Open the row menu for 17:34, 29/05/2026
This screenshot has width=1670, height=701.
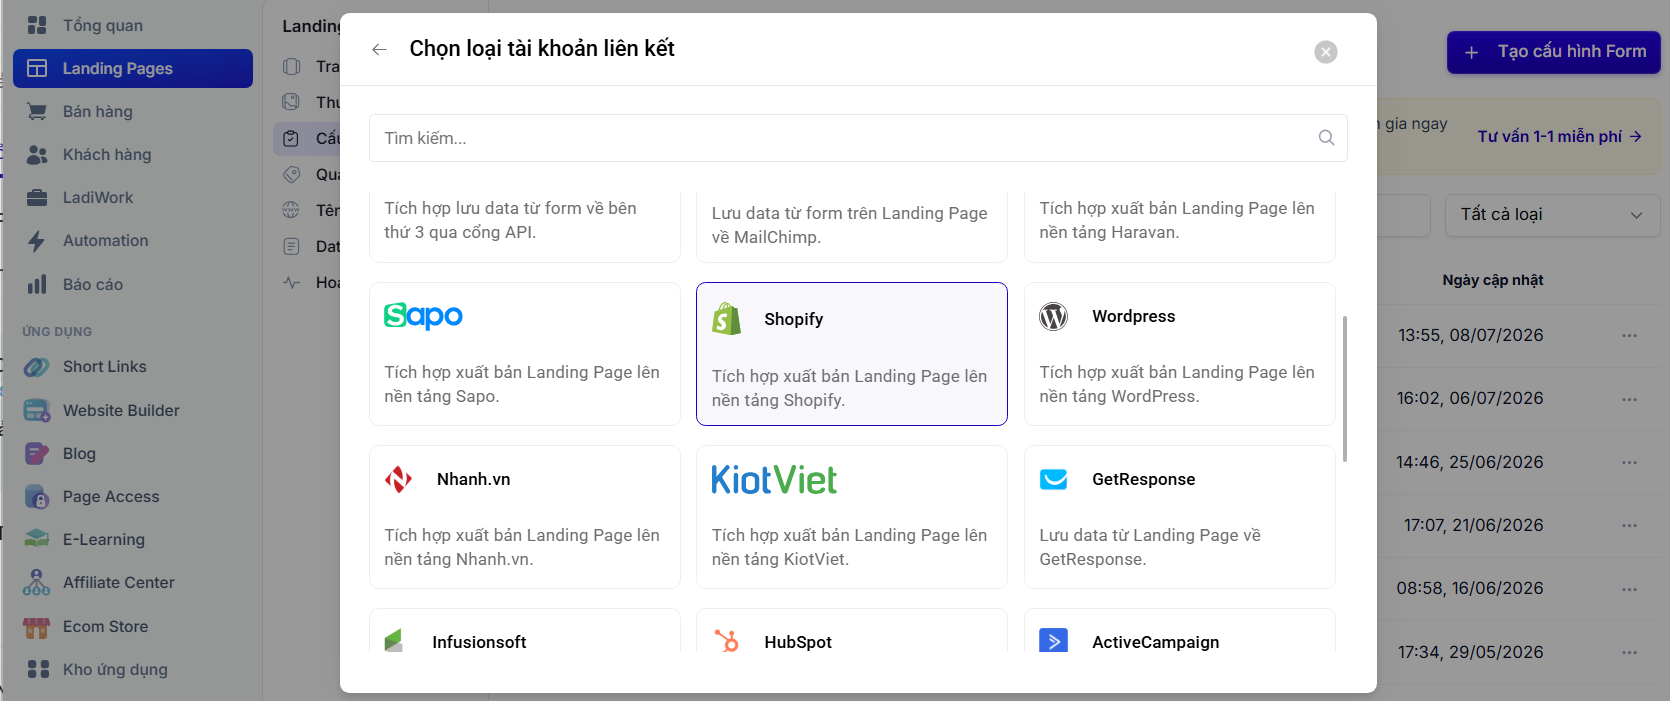1630,652
